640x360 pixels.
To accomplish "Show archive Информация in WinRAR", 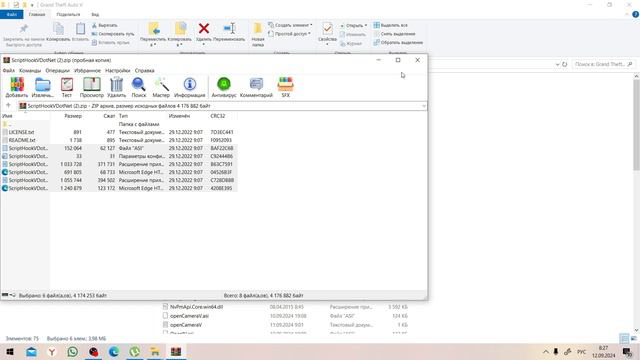I will 189,87.
